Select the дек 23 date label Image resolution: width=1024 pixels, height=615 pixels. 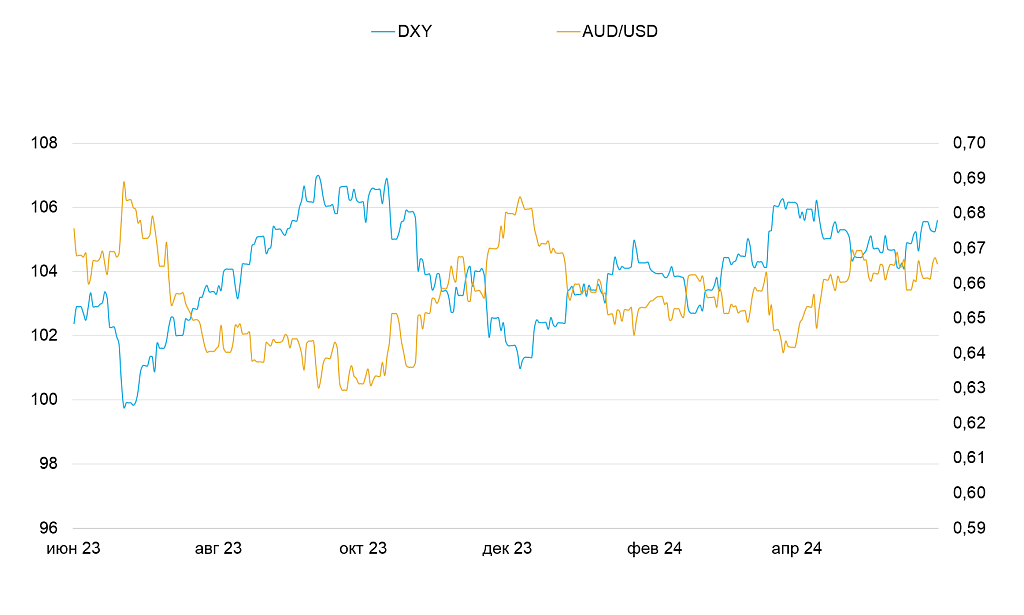tap(507, 549)
